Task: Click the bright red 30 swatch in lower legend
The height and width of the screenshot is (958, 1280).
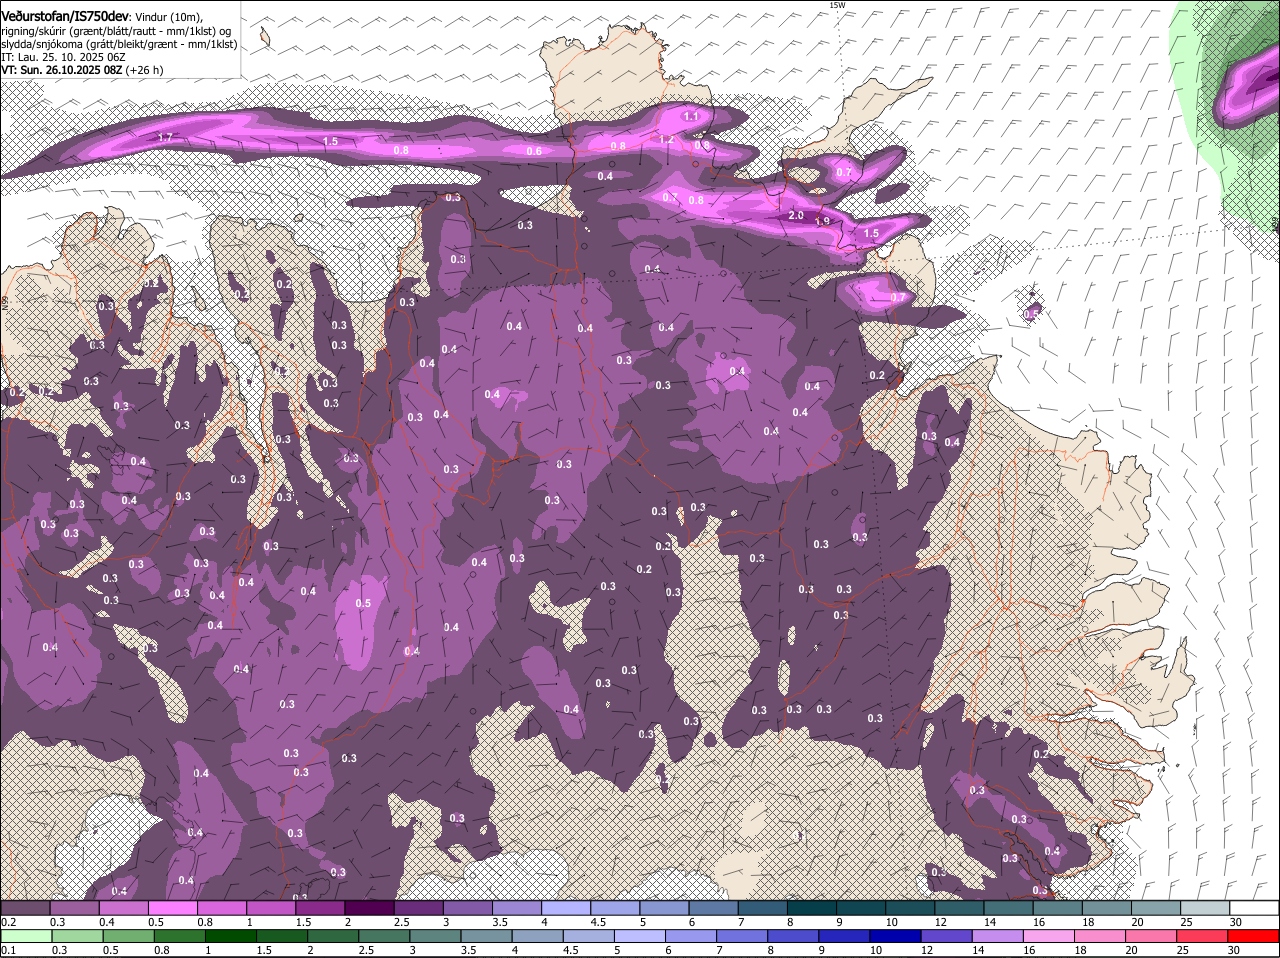Action: 1253,937
